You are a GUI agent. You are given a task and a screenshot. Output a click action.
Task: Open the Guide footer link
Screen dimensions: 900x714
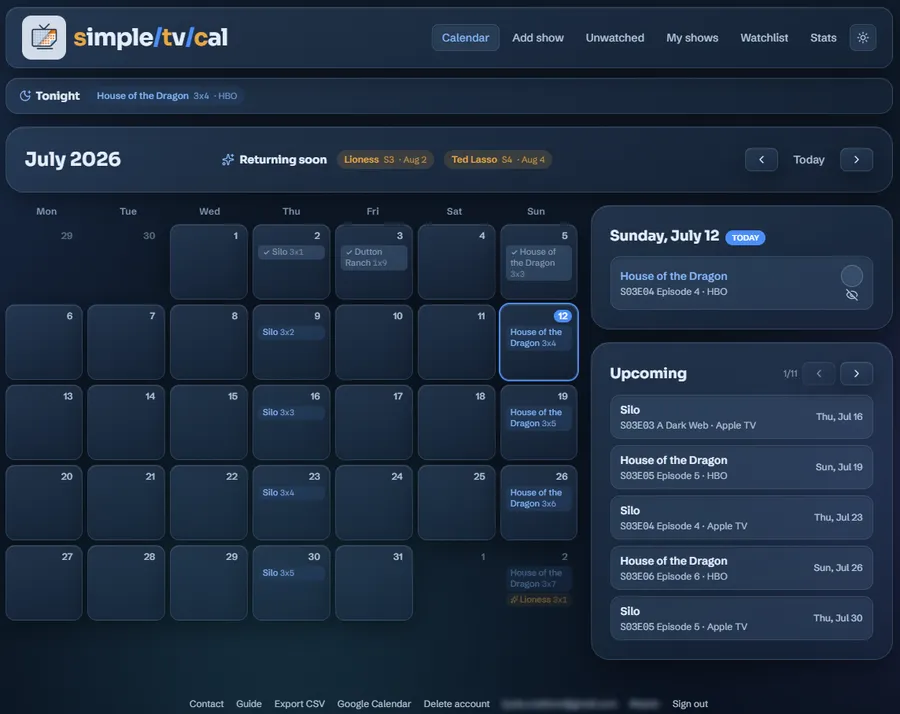coord(249,704)
